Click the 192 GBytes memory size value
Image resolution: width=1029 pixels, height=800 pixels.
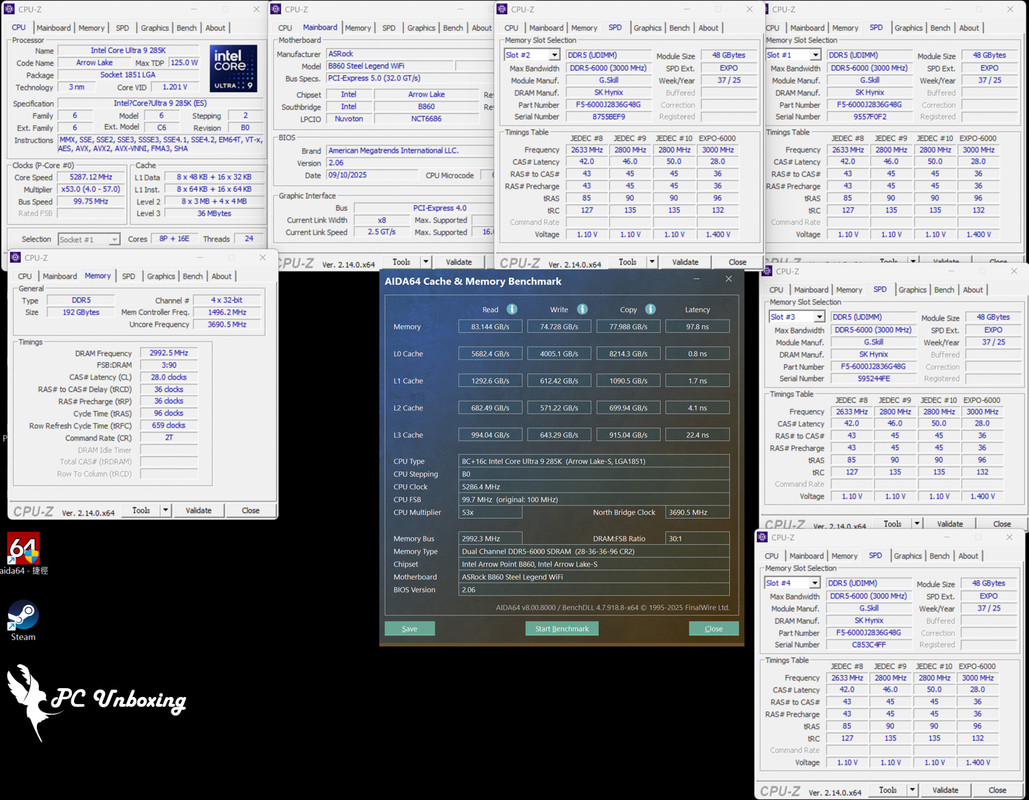pyautogui.click(x=81, y=312)
